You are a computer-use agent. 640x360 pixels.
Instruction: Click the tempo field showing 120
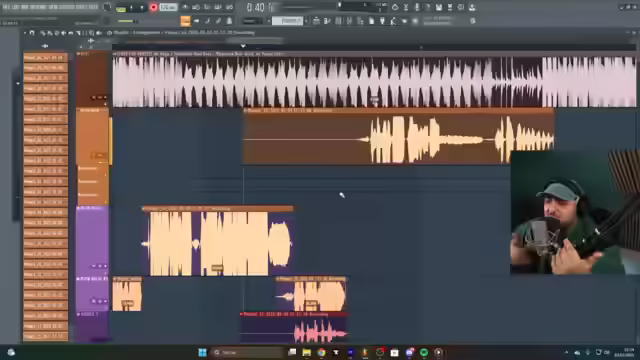tap(168, 7)
